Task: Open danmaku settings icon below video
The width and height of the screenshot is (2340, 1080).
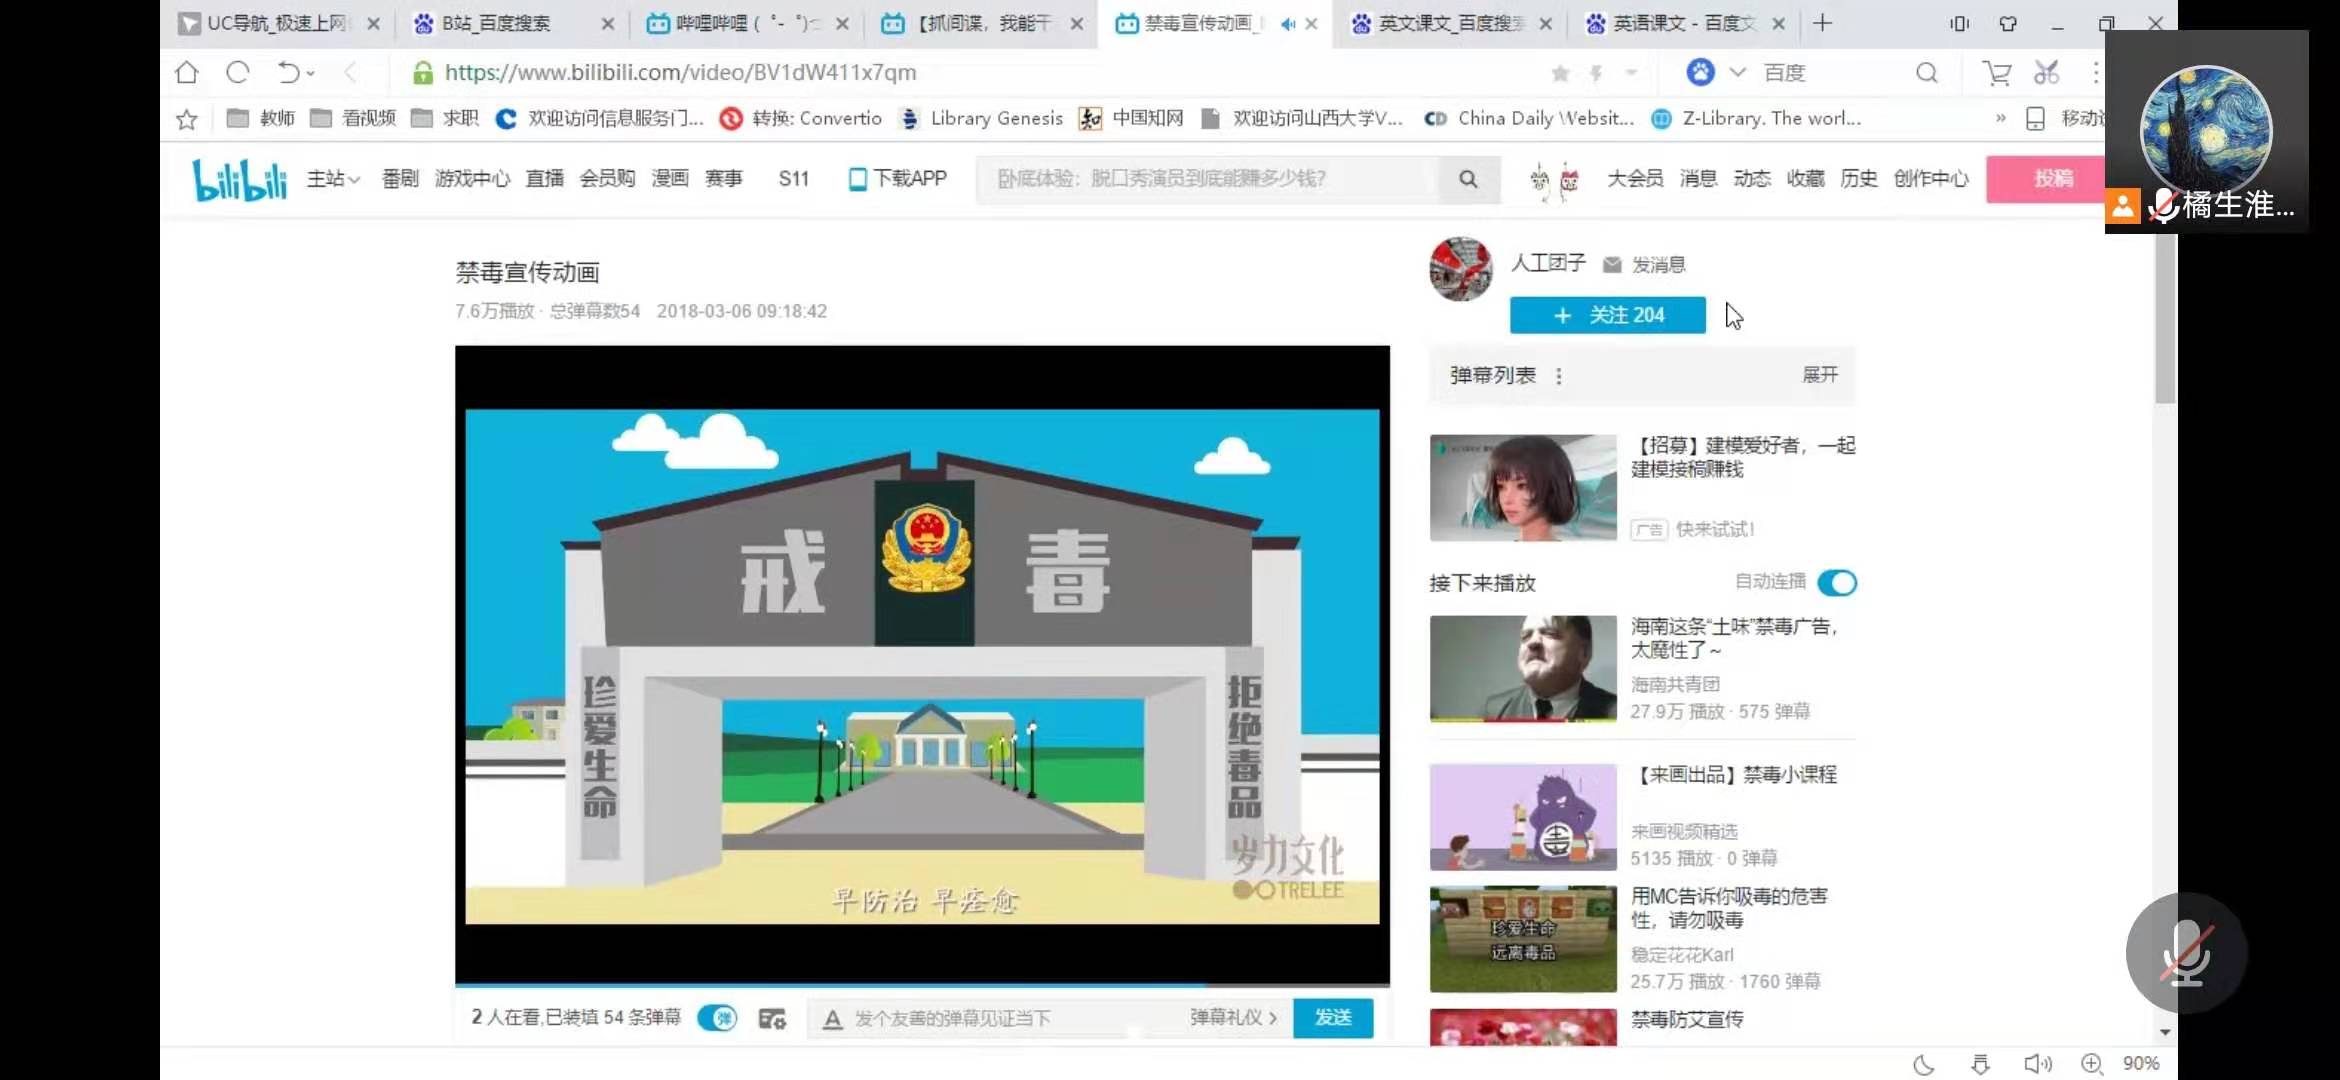Action: 771,1018
